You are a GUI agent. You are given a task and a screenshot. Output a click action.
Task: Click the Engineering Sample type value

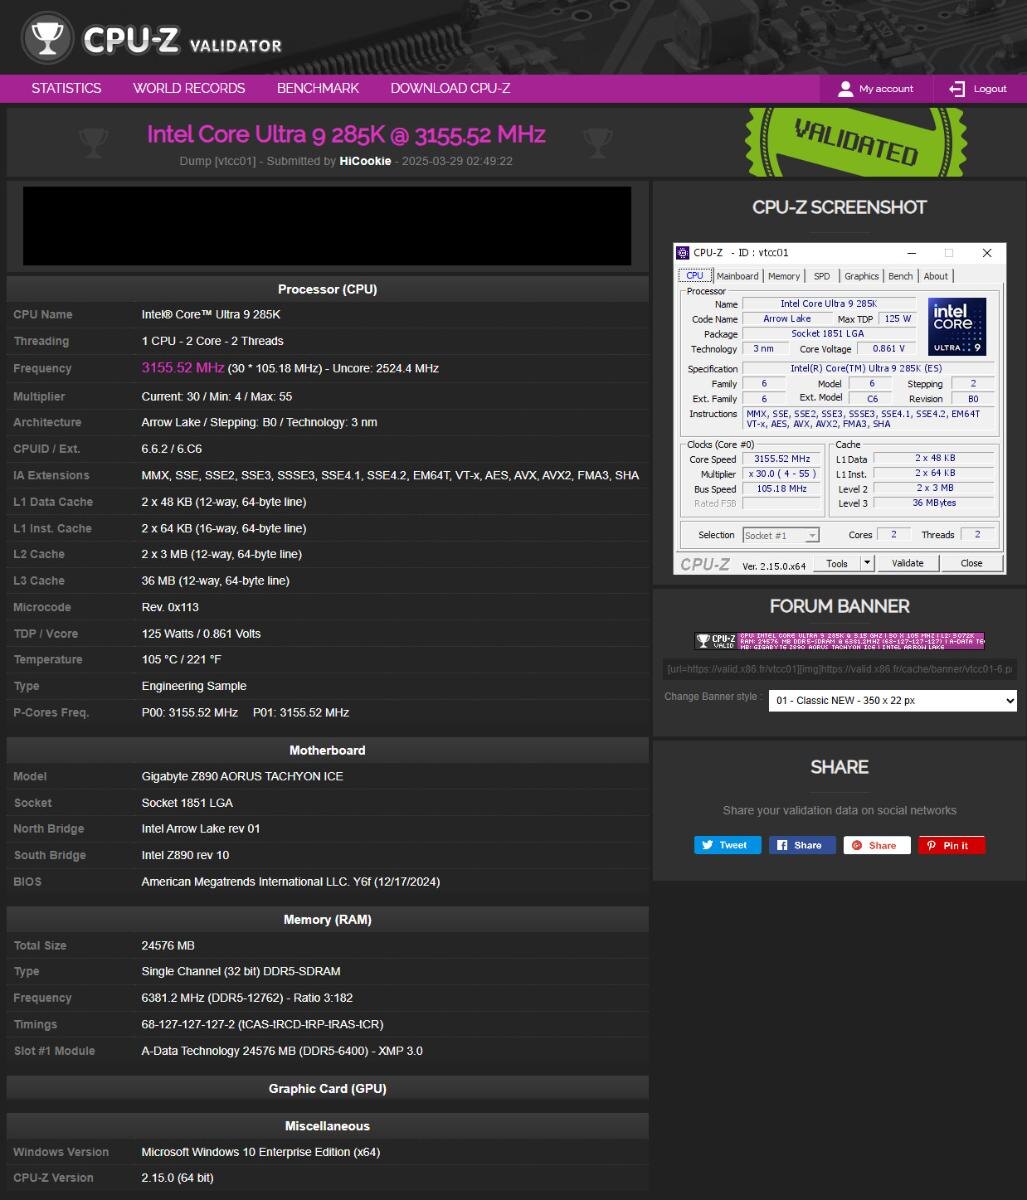point(194,686)
